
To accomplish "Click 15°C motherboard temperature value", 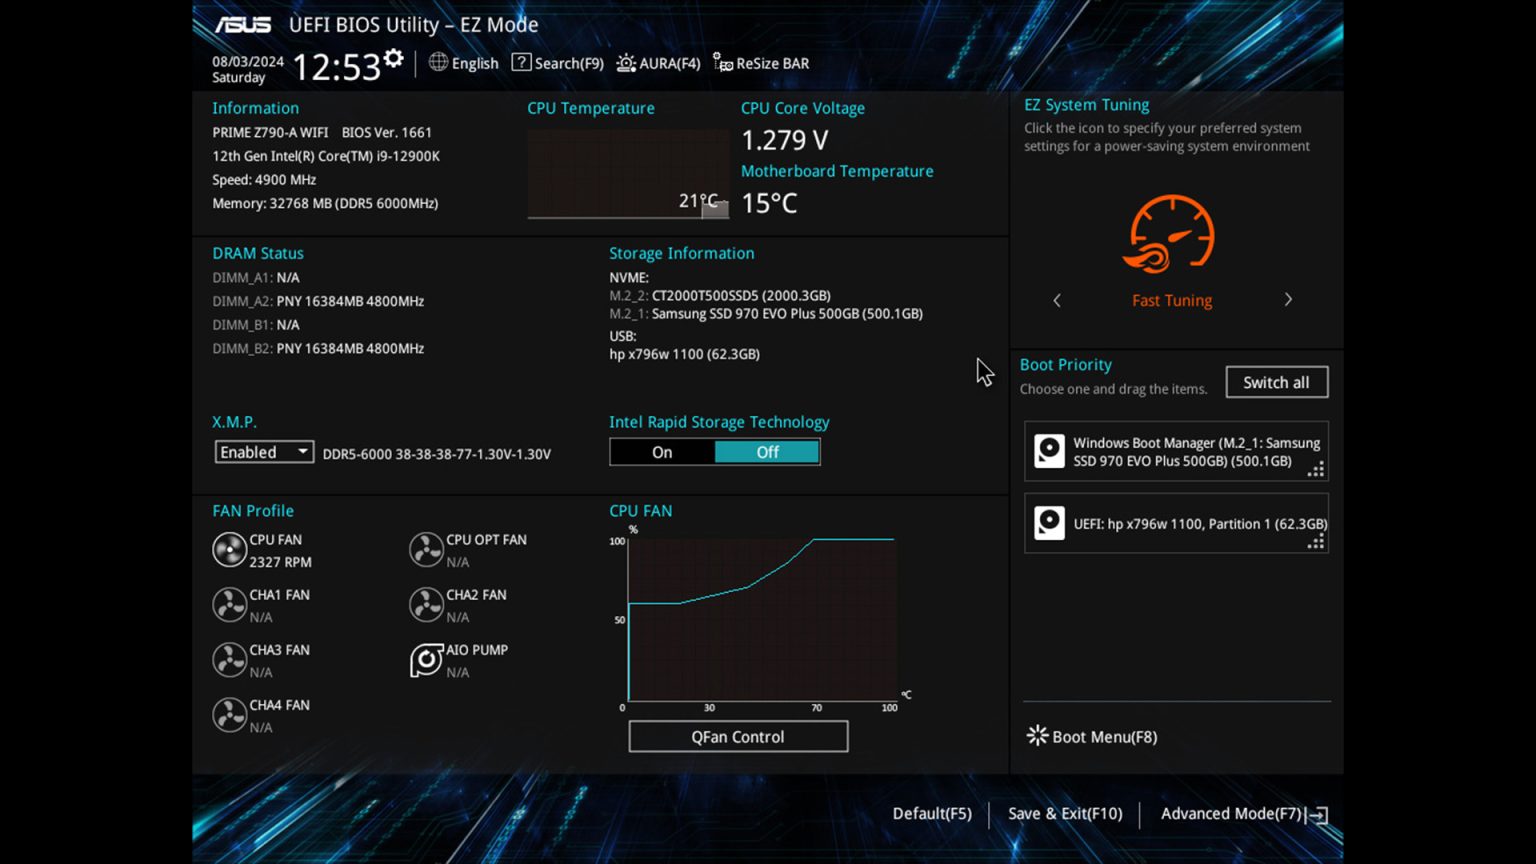I will (x=769, y=203).
